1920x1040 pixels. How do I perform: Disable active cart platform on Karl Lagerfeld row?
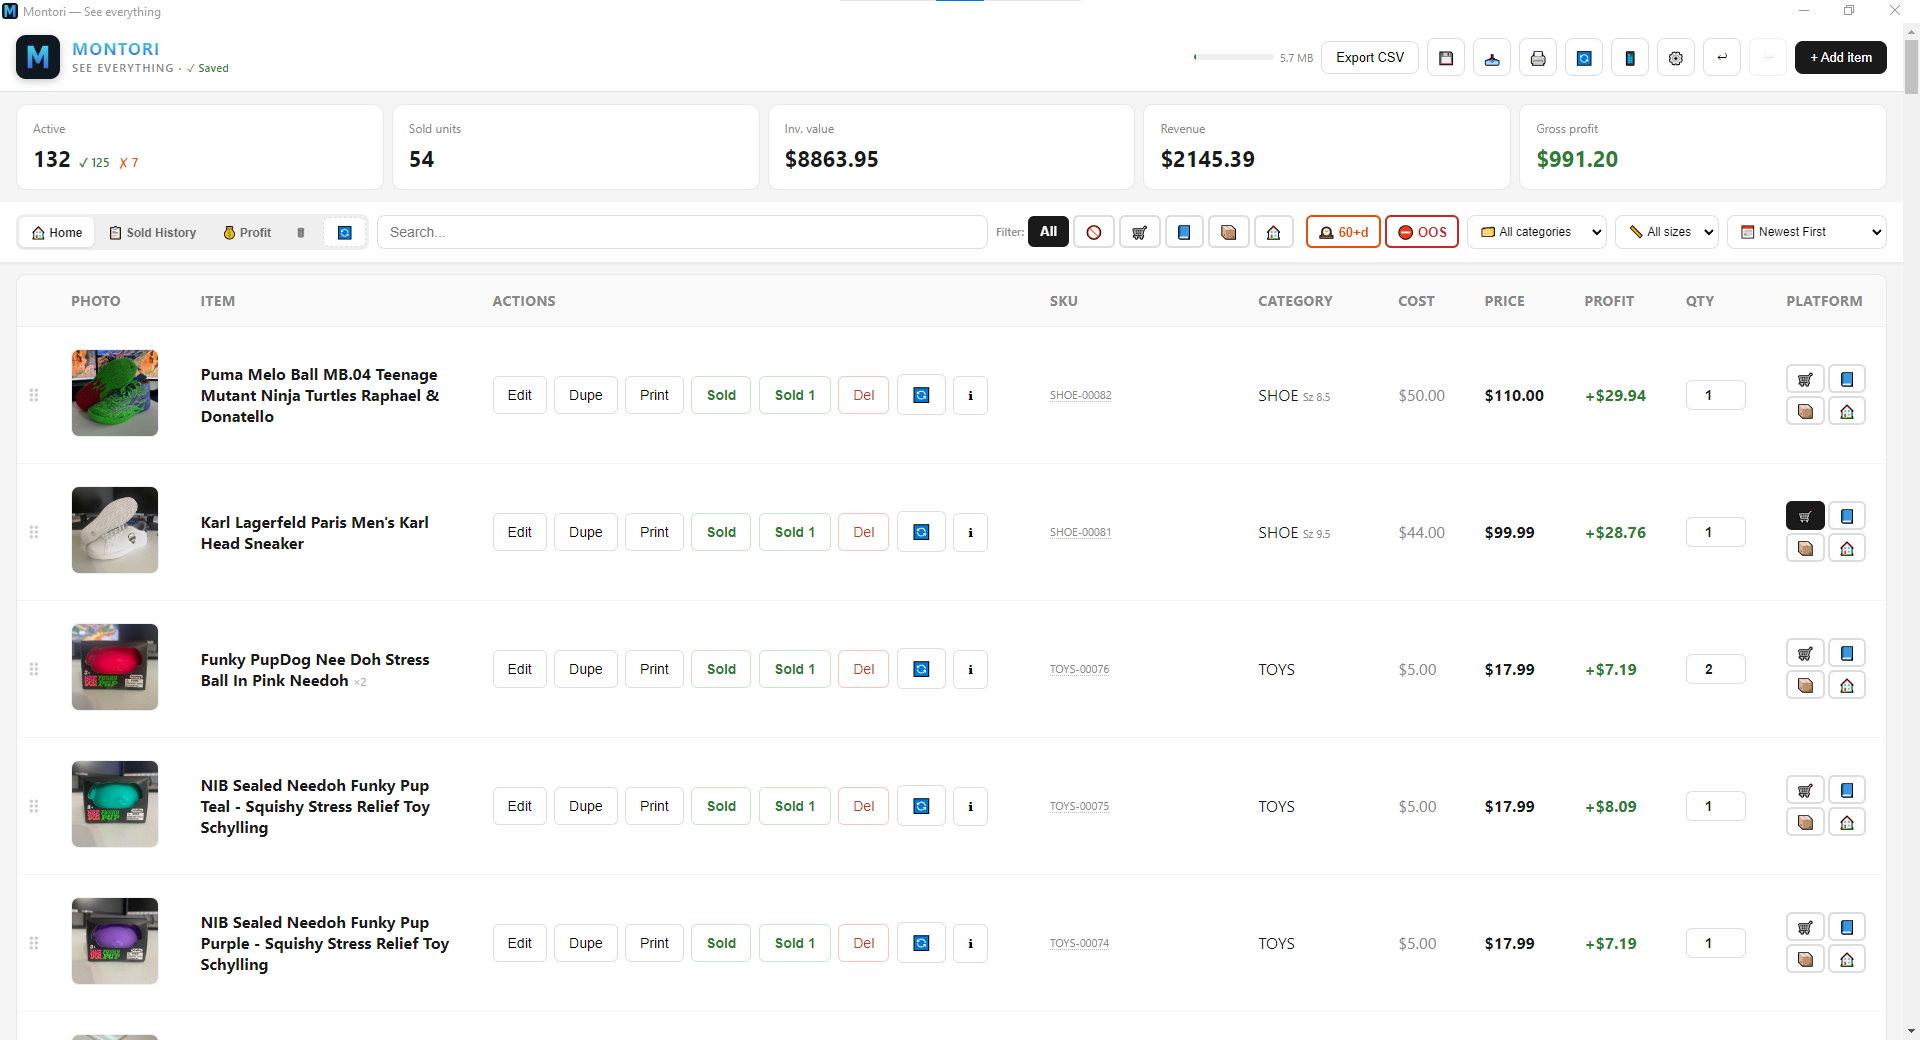[1805, 516]
